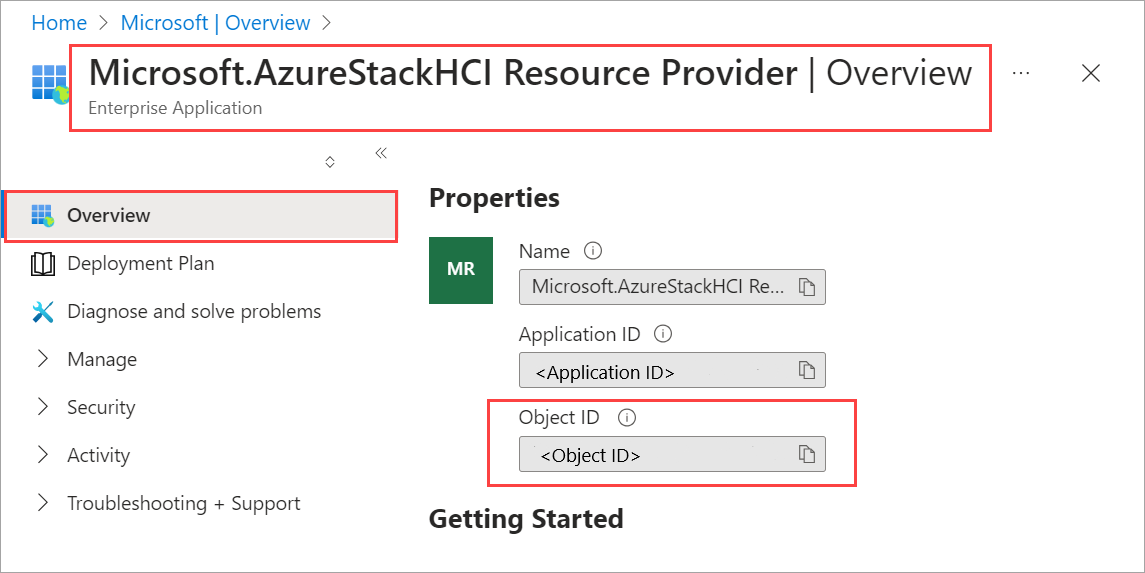The image size is (1145, 573).
Task: Show info tooltip next to Name
Action: coord(593,251)
